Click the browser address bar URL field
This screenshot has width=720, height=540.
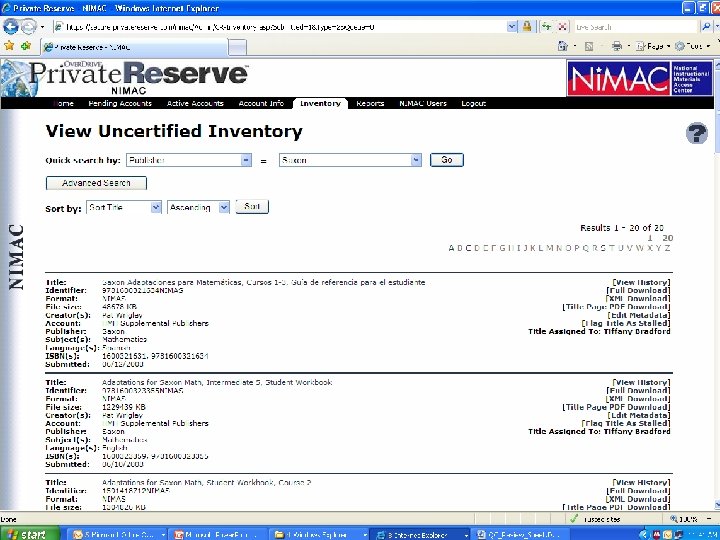pyautogui.click(x=280, y=27)
